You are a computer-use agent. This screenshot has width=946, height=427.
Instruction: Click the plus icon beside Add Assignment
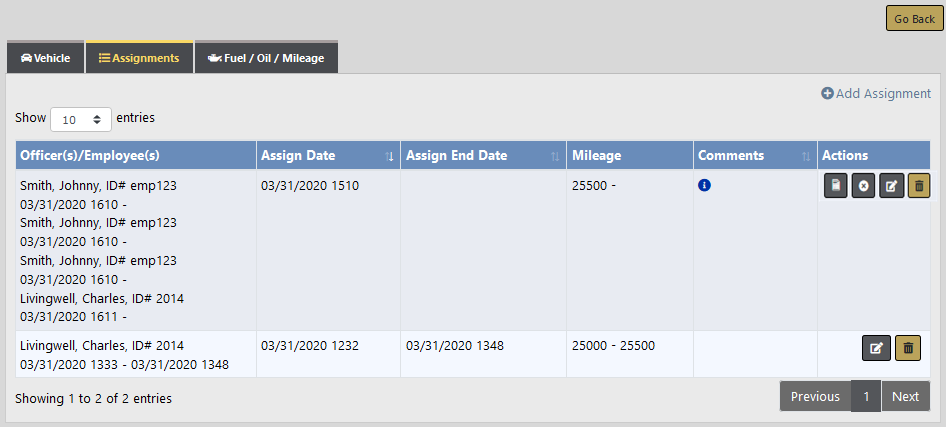[827, 93]
